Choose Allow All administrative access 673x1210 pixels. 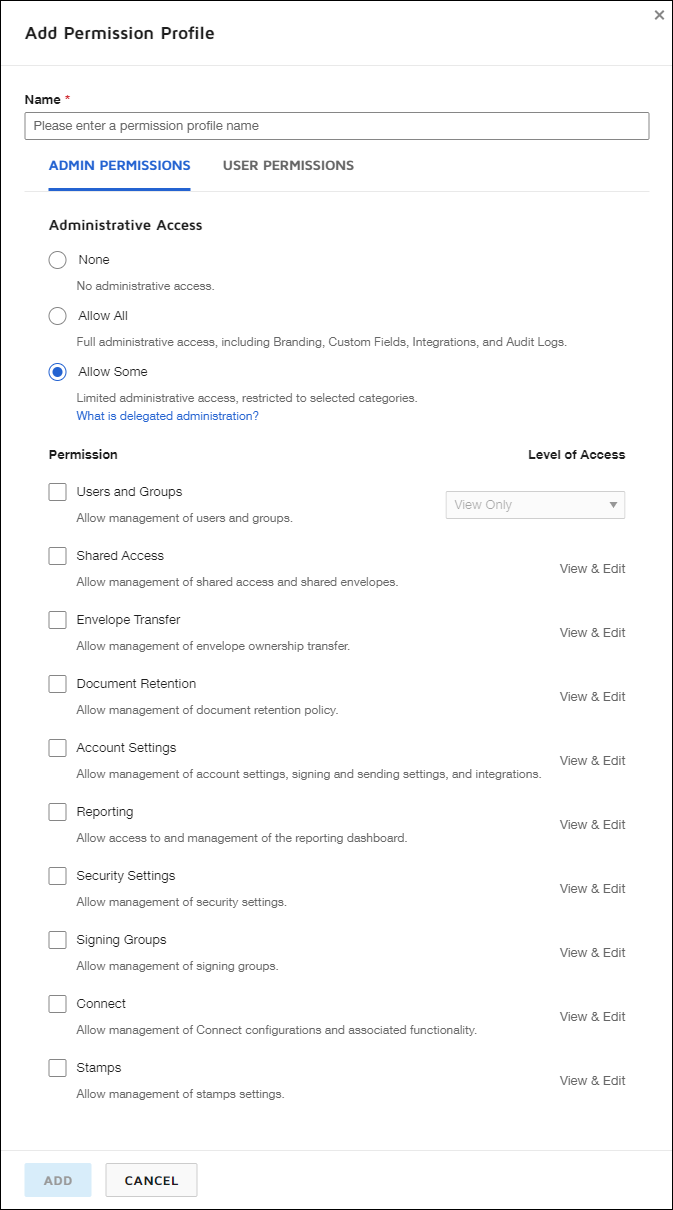(57, 315)
